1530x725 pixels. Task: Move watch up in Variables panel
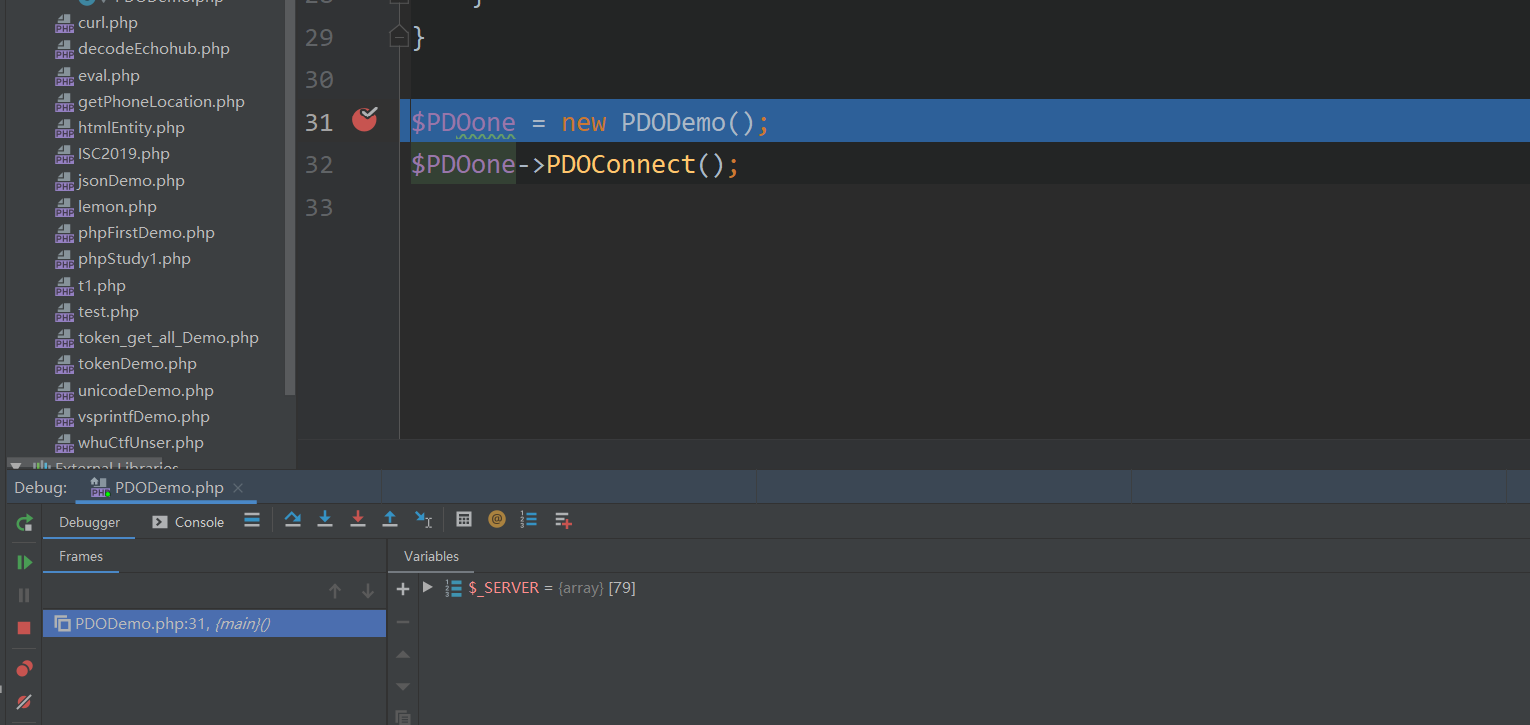pyautogui.click(x=403, y=654)
